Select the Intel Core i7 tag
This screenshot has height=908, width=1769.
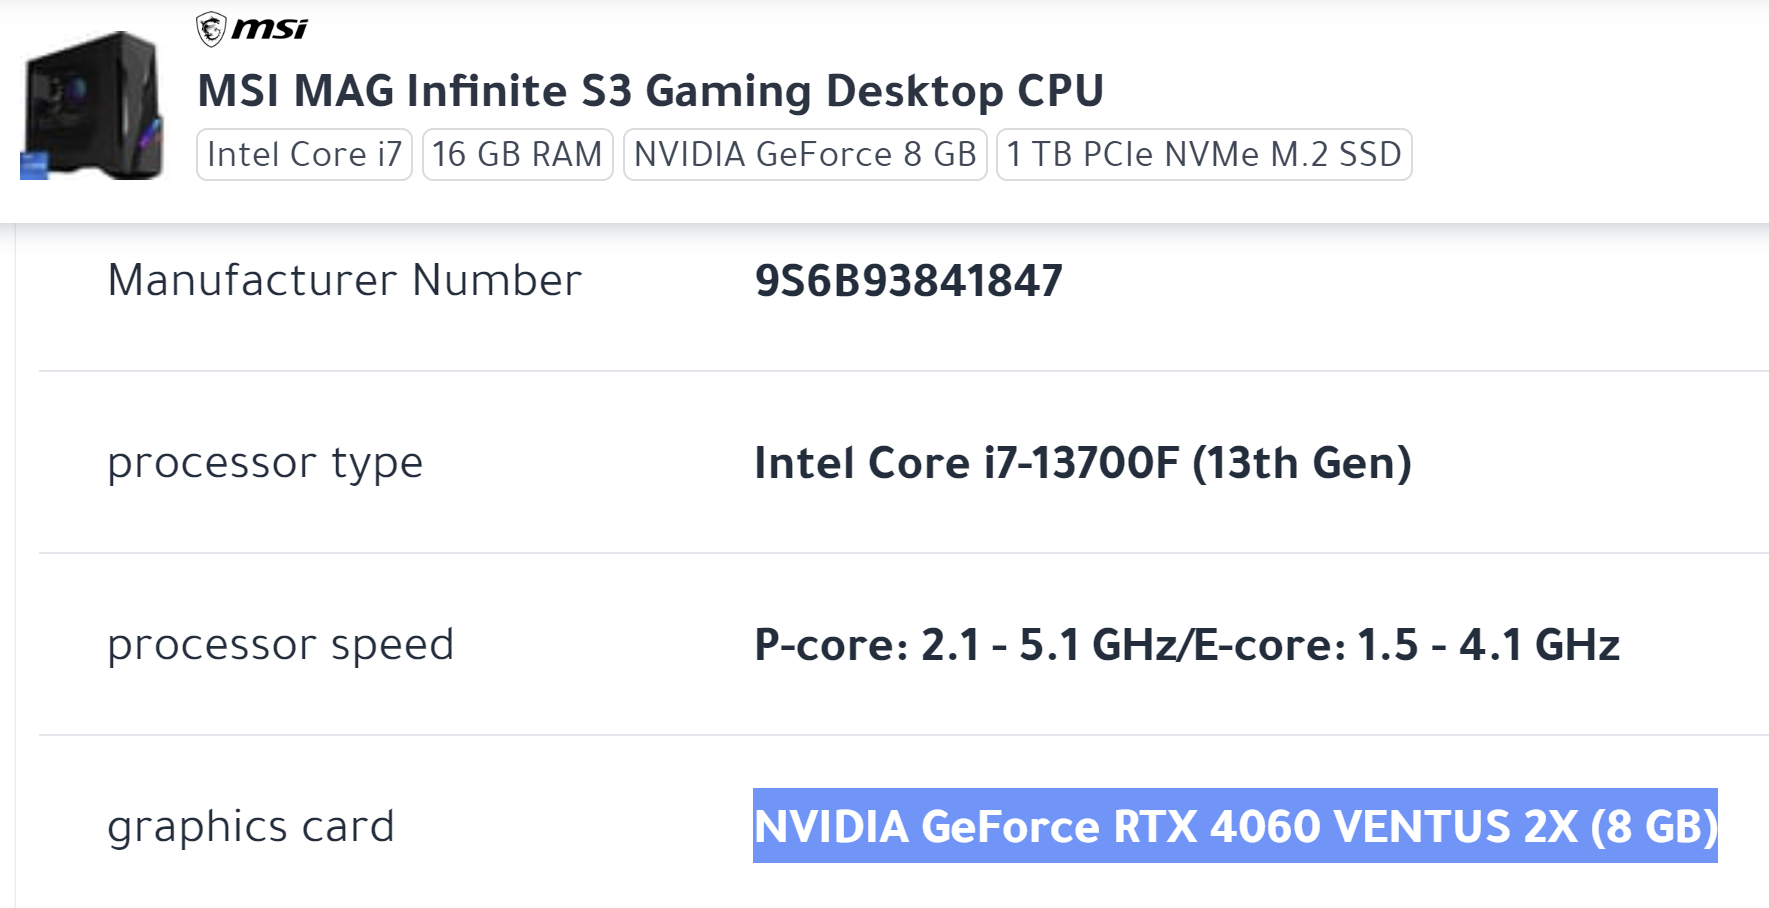coord(304,155)
